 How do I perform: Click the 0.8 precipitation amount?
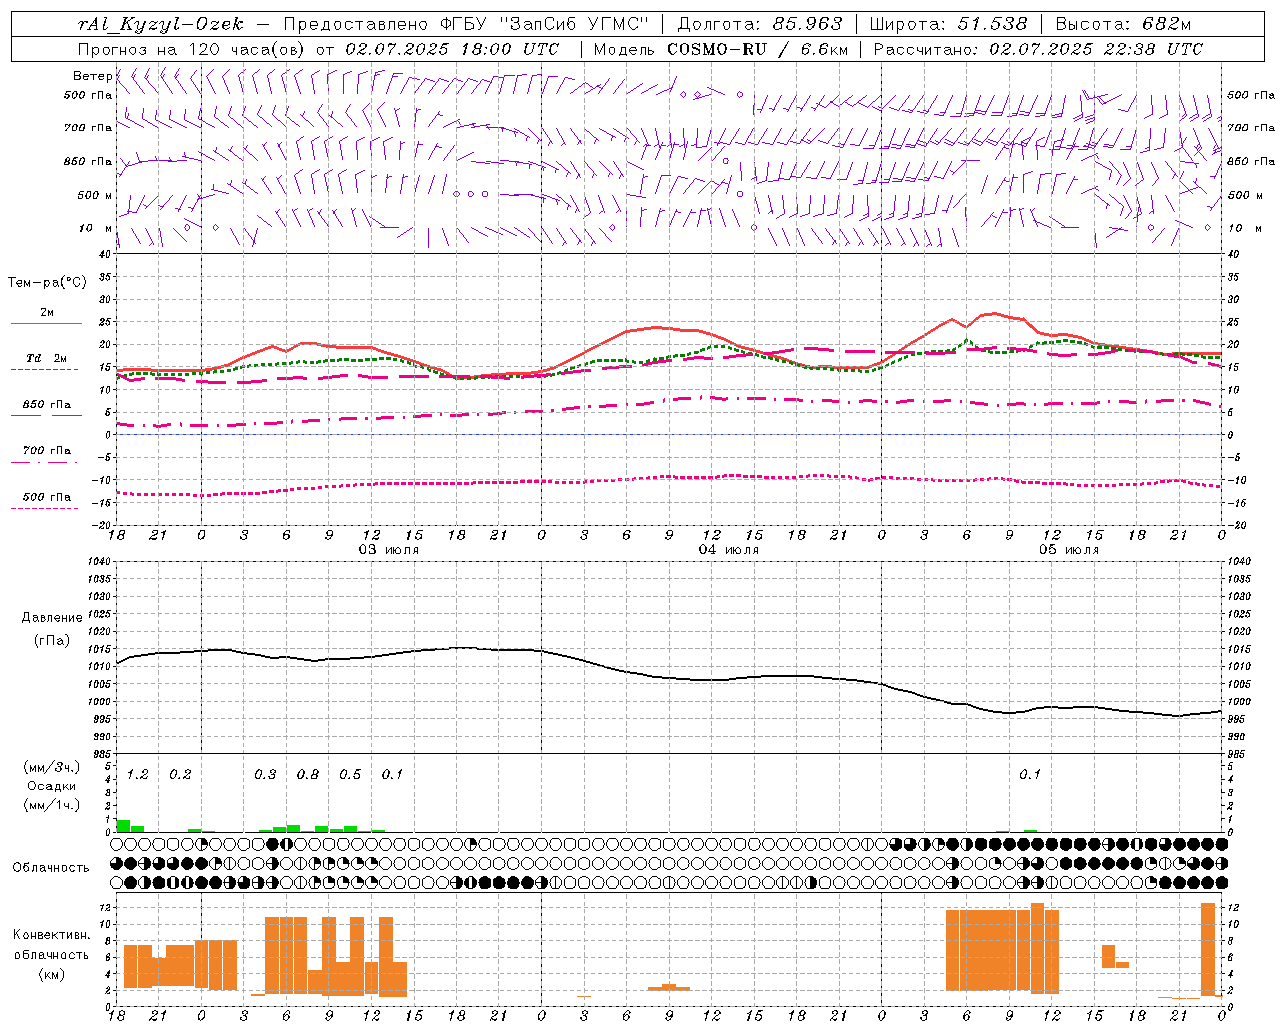(308, 775)
